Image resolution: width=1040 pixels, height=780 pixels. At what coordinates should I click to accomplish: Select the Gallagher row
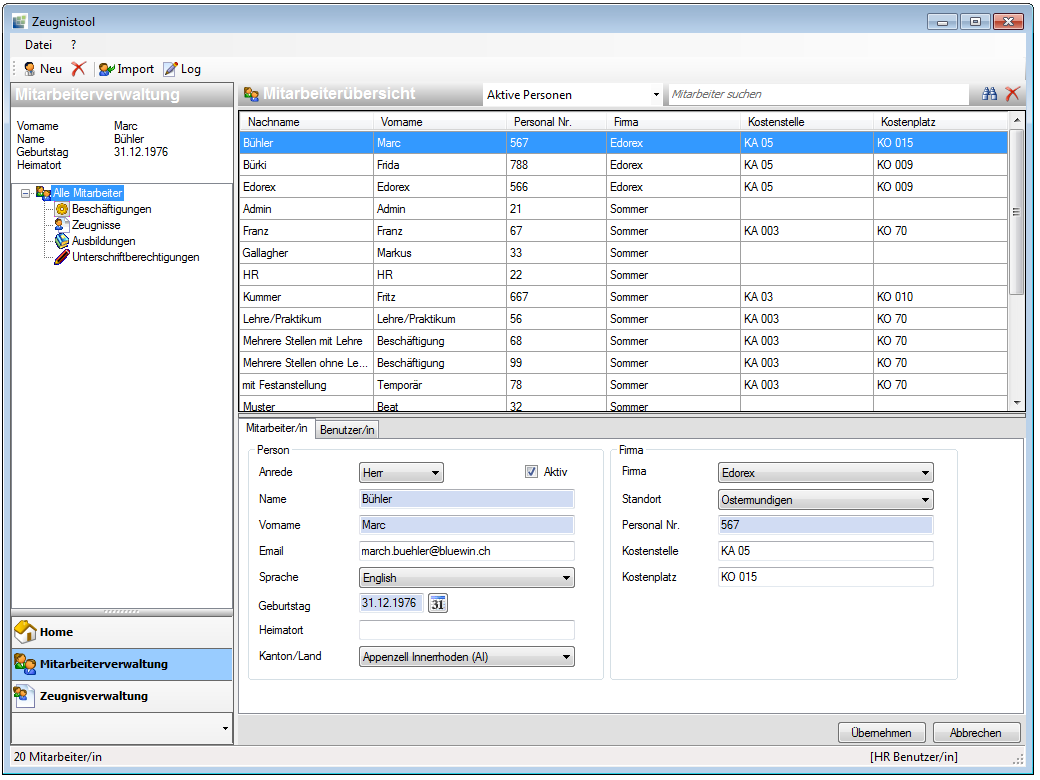pyautogui.click(x=623, y=253)
